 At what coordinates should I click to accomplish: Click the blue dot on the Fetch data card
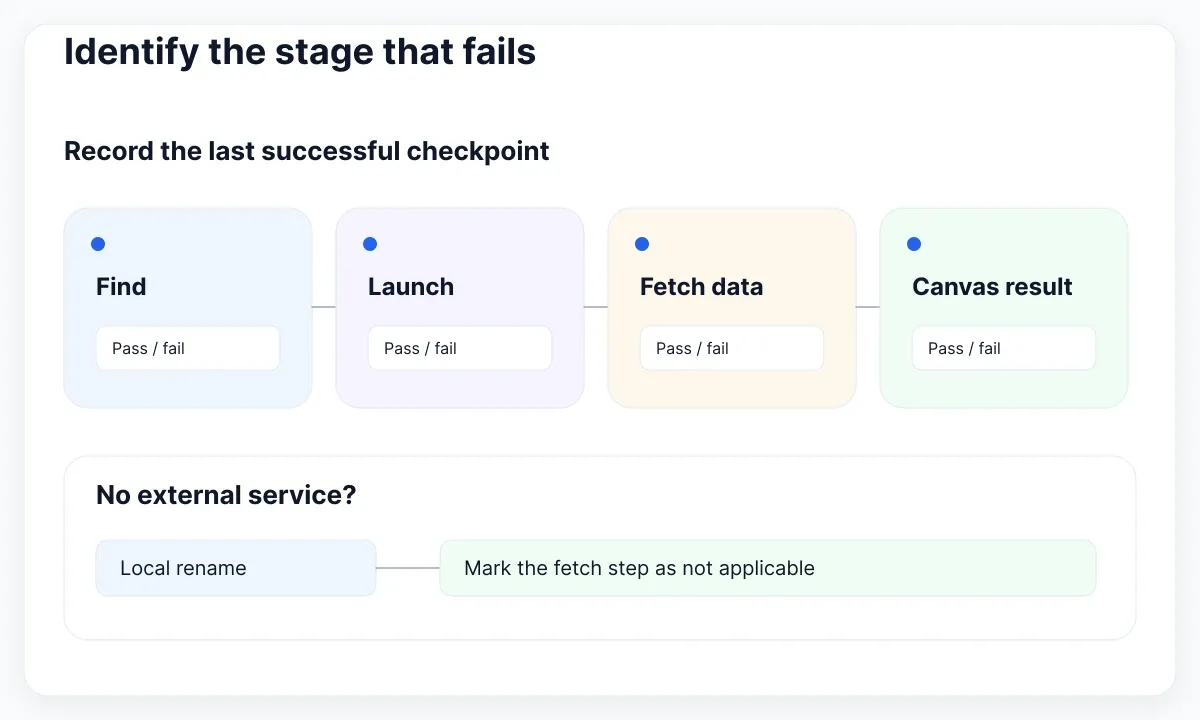(x=642, y=244)
